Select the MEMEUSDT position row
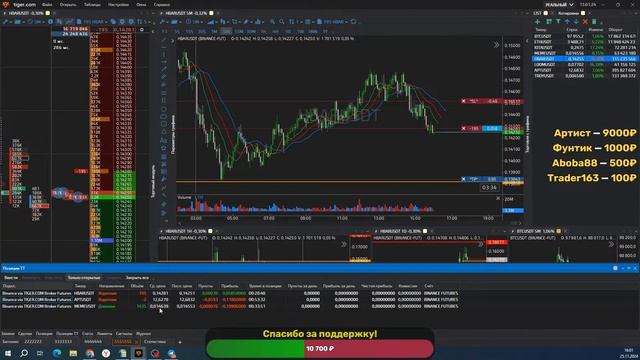640x360 pixels. click(x=230, y=306)
